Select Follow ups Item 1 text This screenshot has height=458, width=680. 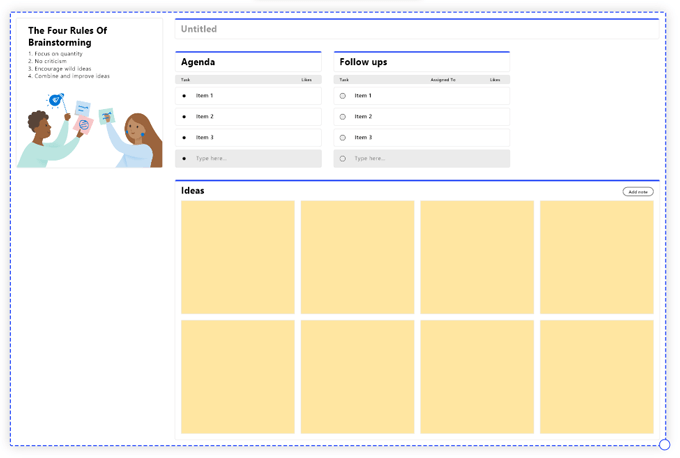pyautogui.click(x=363, y=95)
